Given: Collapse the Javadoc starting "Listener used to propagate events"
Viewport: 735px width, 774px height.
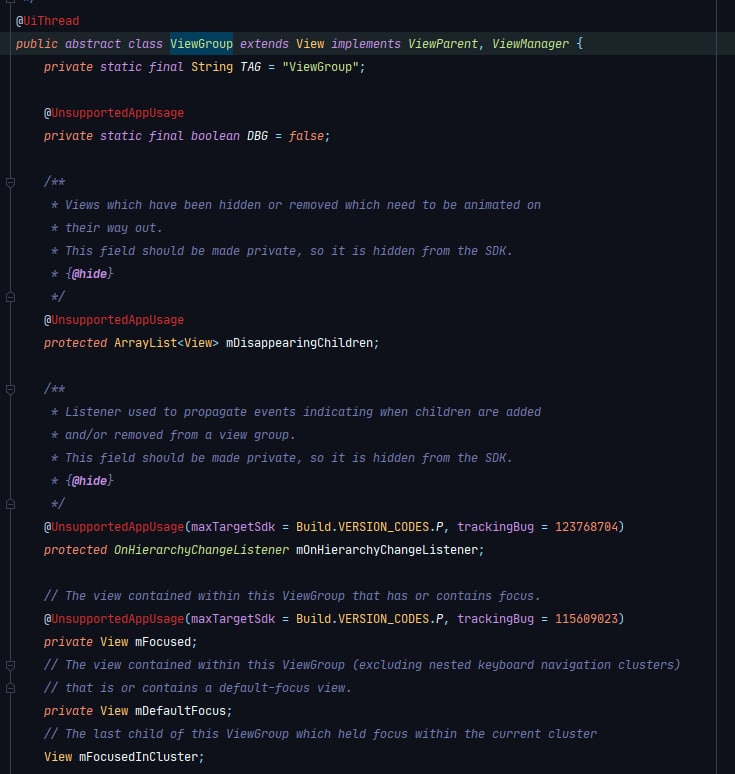Looking at the screenshot, I should [10, 389].
